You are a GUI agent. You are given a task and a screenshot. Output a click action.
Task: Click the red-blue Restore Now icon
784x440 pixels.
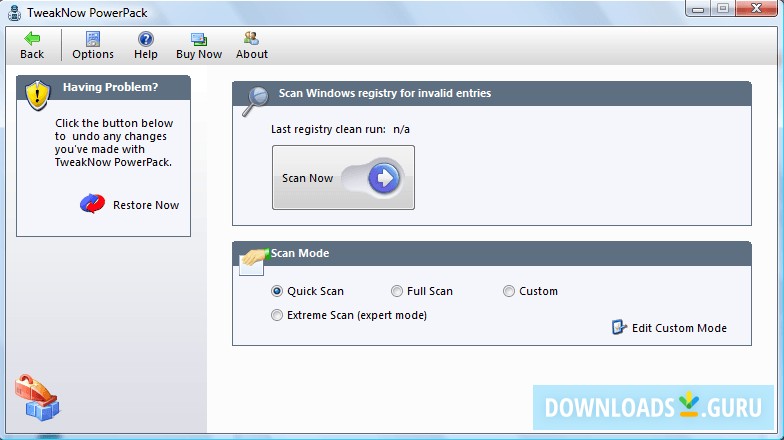click(x=92, y=204)
